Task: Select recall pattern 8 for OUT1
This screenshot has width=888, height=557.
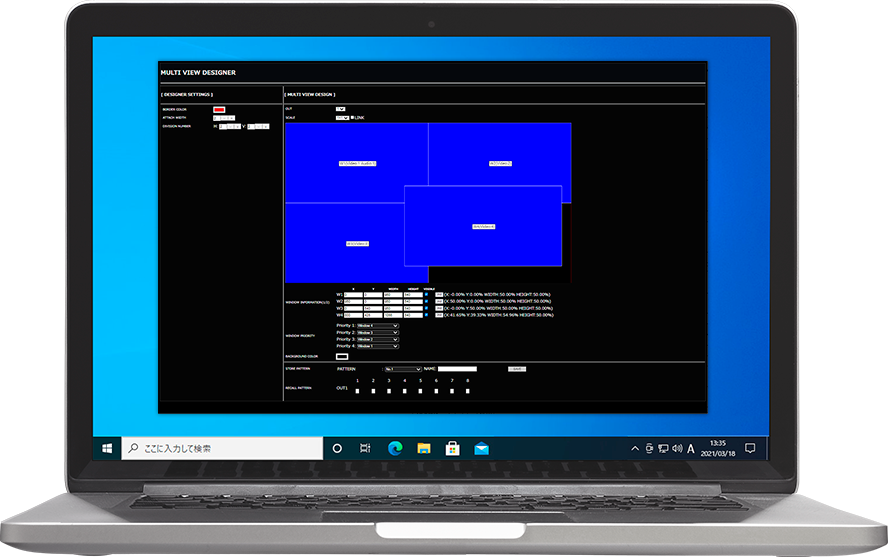Action: [x=468, y=391]
